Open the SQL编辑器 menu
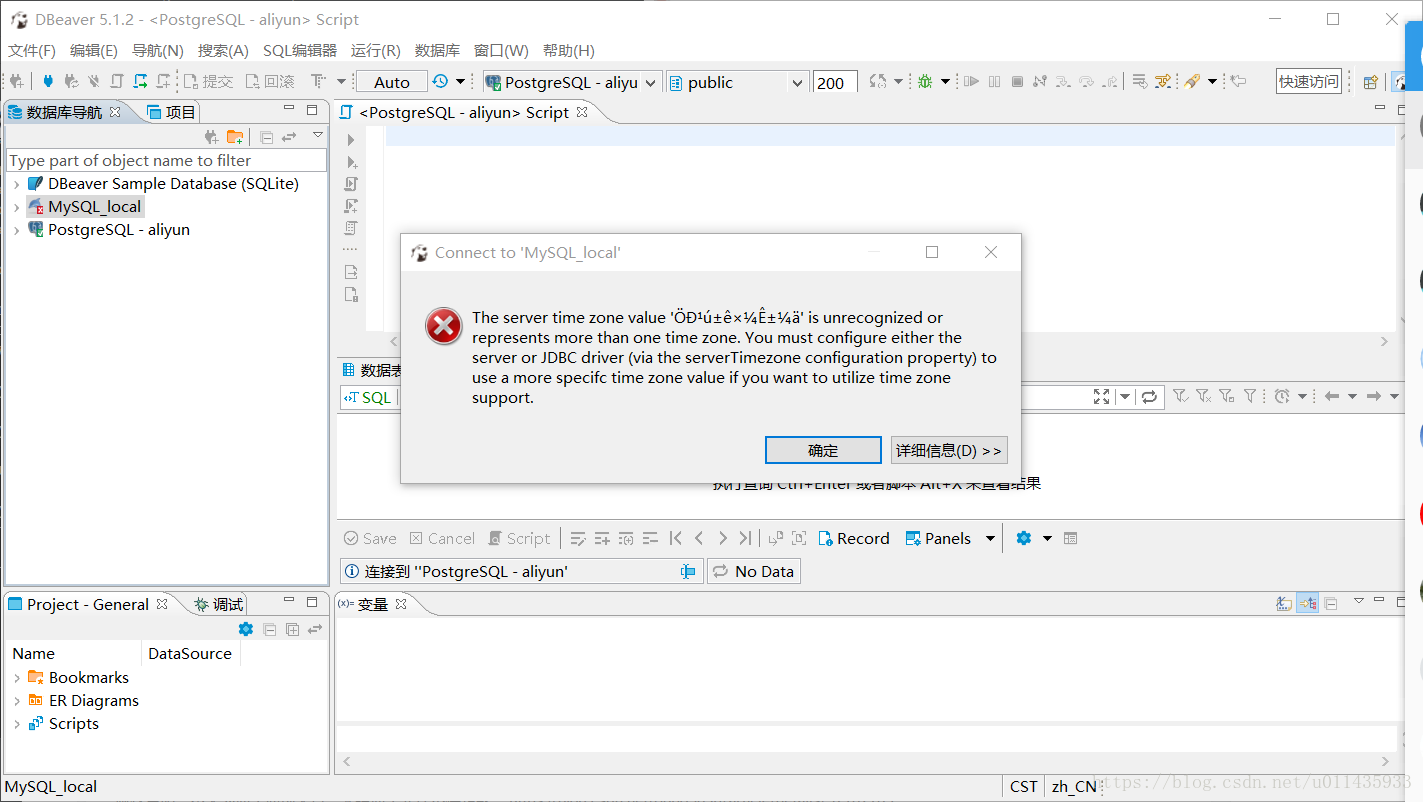1423x802 pixels. [300, 50]
